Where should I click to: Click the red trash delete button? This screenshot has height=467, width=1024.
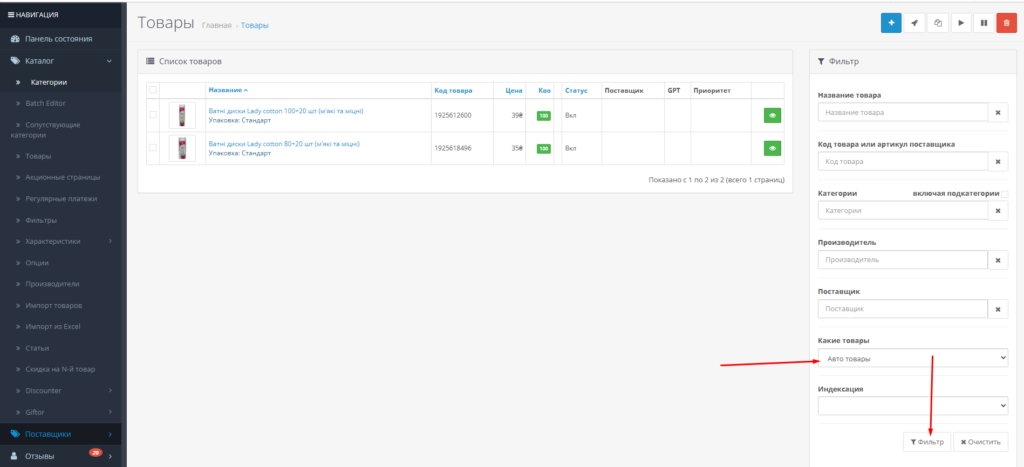[1006, 23]
